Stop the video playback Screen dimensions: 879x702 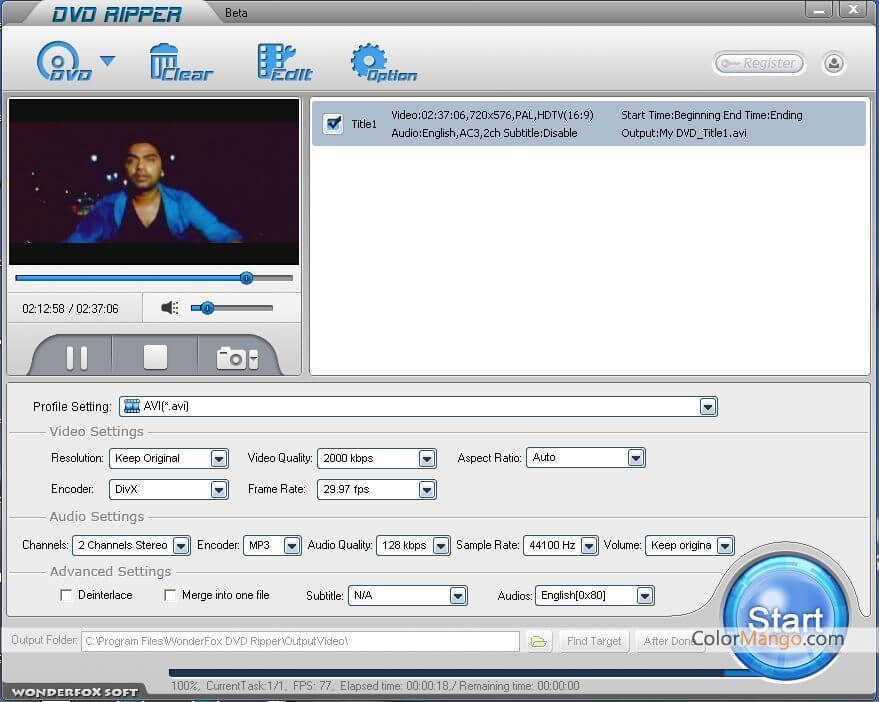tap(155, 357)
